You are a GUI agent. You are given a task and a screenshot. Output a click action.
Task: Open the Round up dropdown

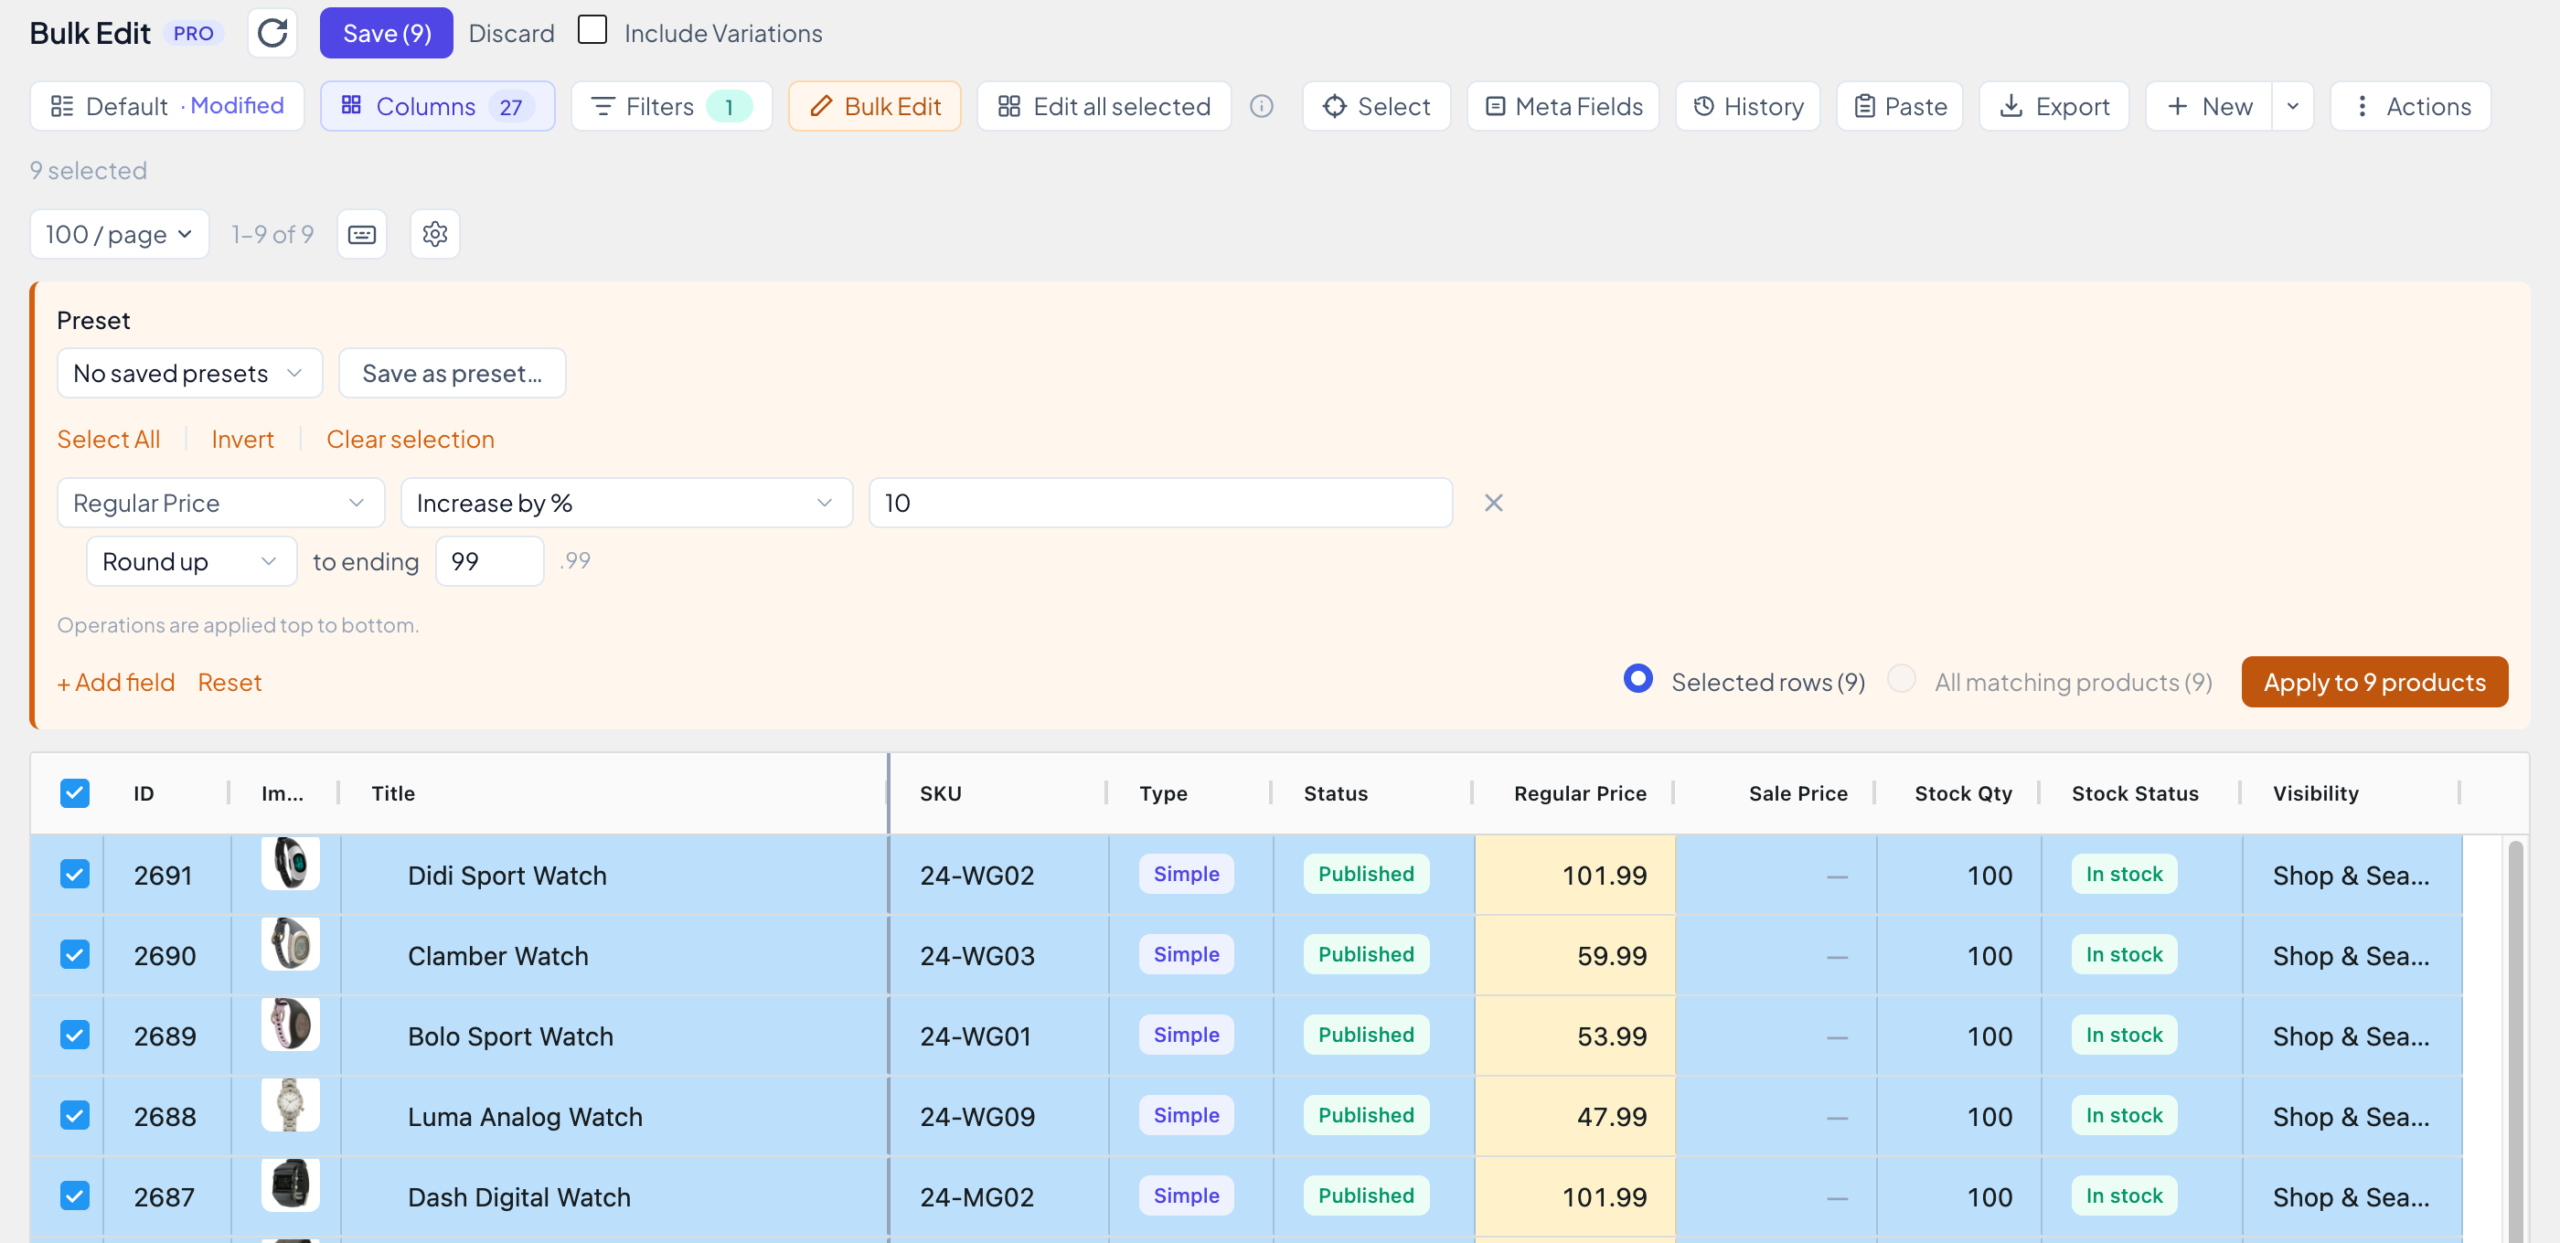coord(191,562)
